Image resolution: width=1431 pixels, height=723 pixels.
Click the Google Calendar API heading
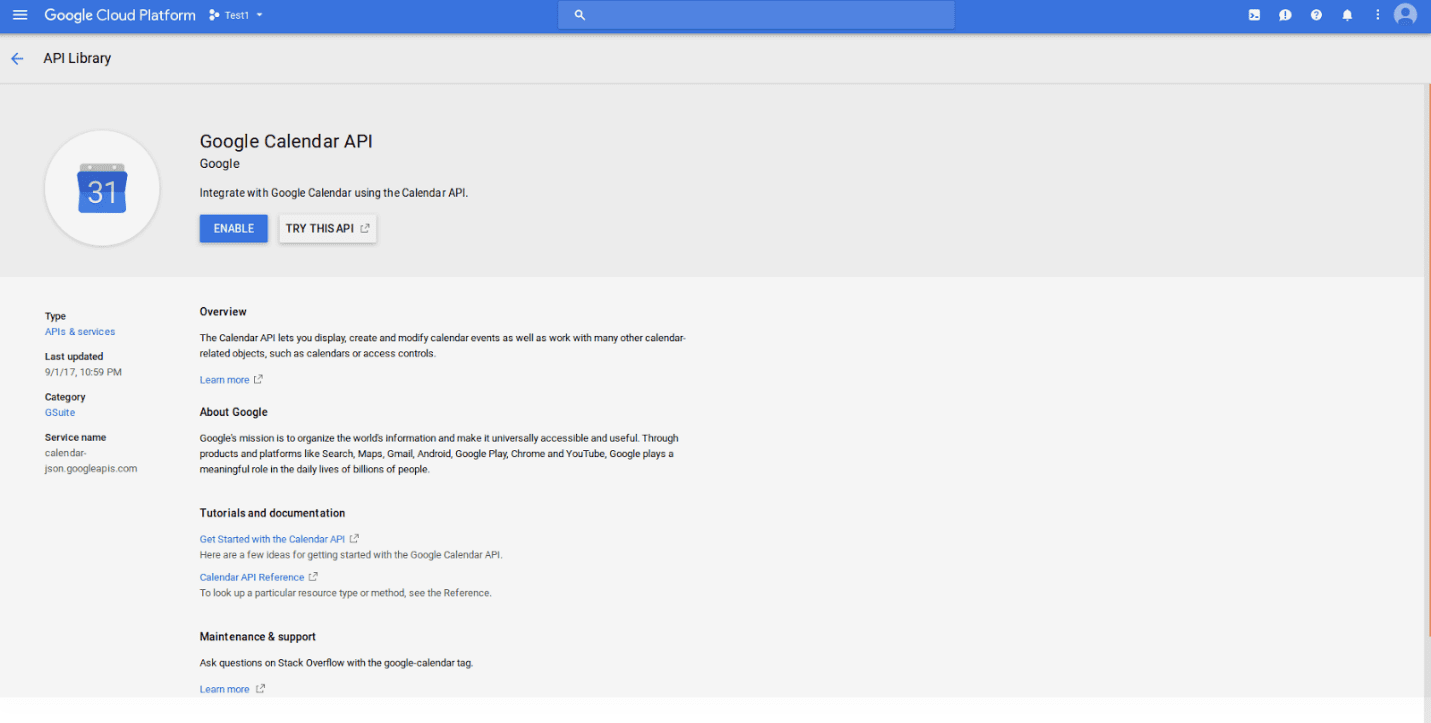286,141
